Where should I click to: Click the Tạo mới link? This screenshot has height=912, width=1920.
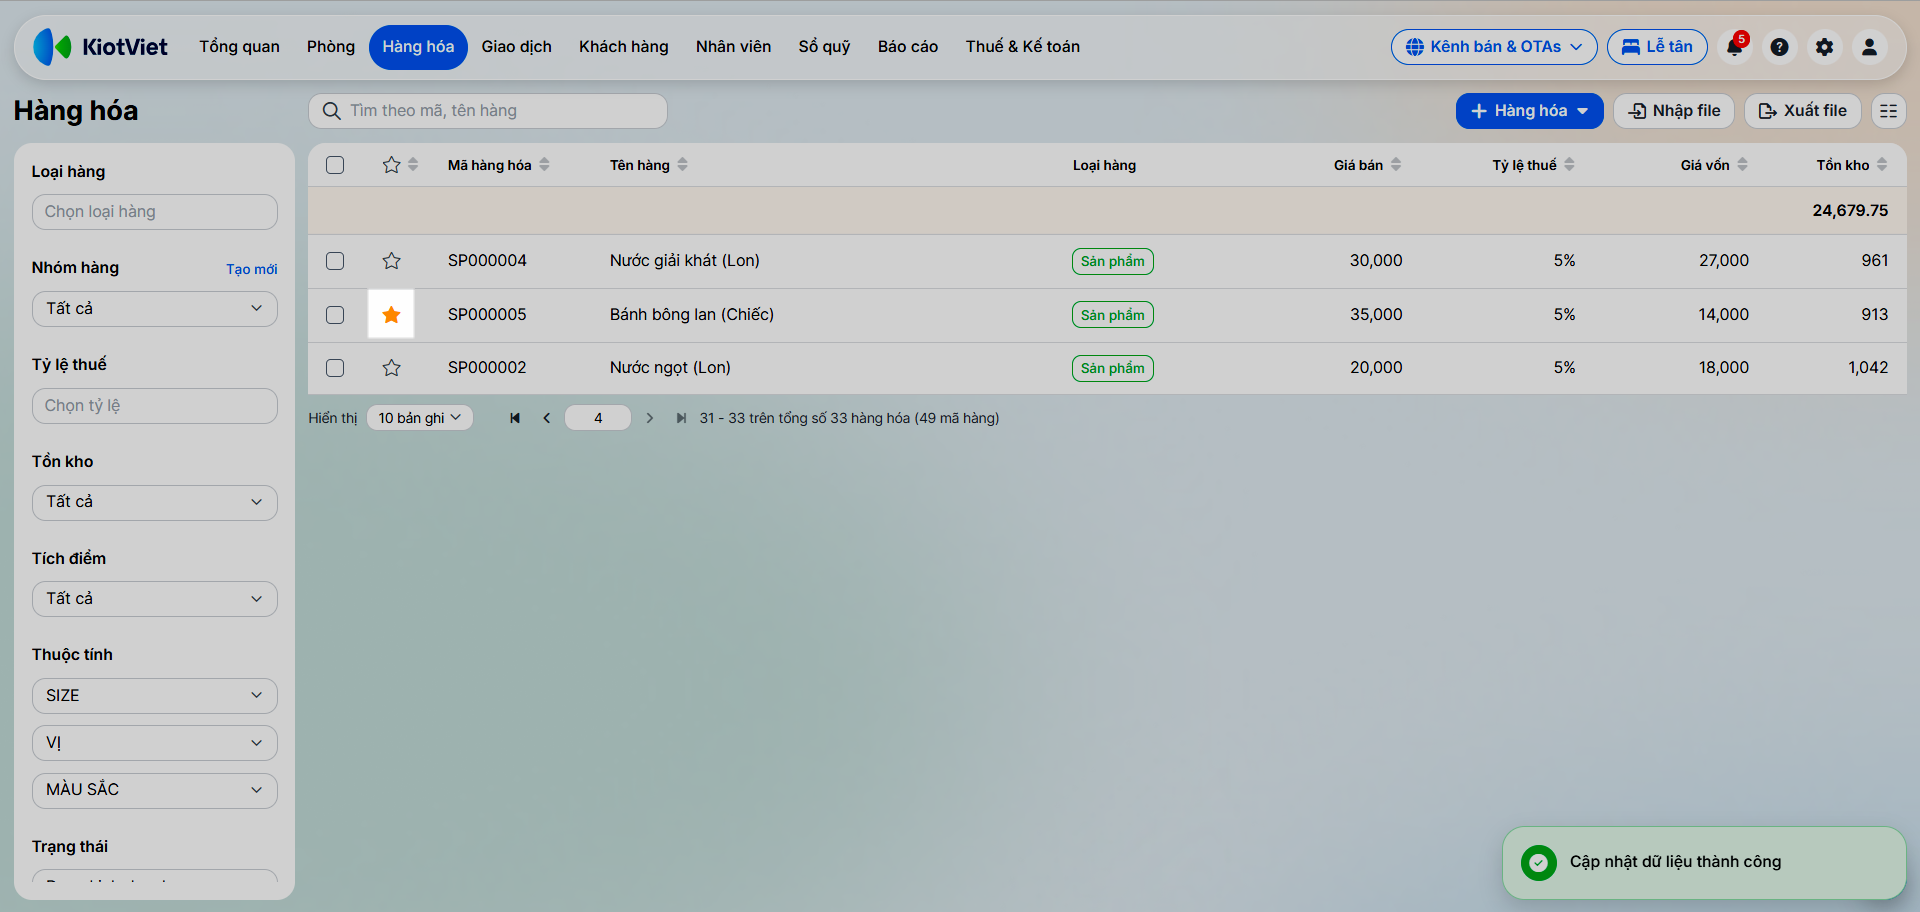pyautogui.click(x=252, y=269)
